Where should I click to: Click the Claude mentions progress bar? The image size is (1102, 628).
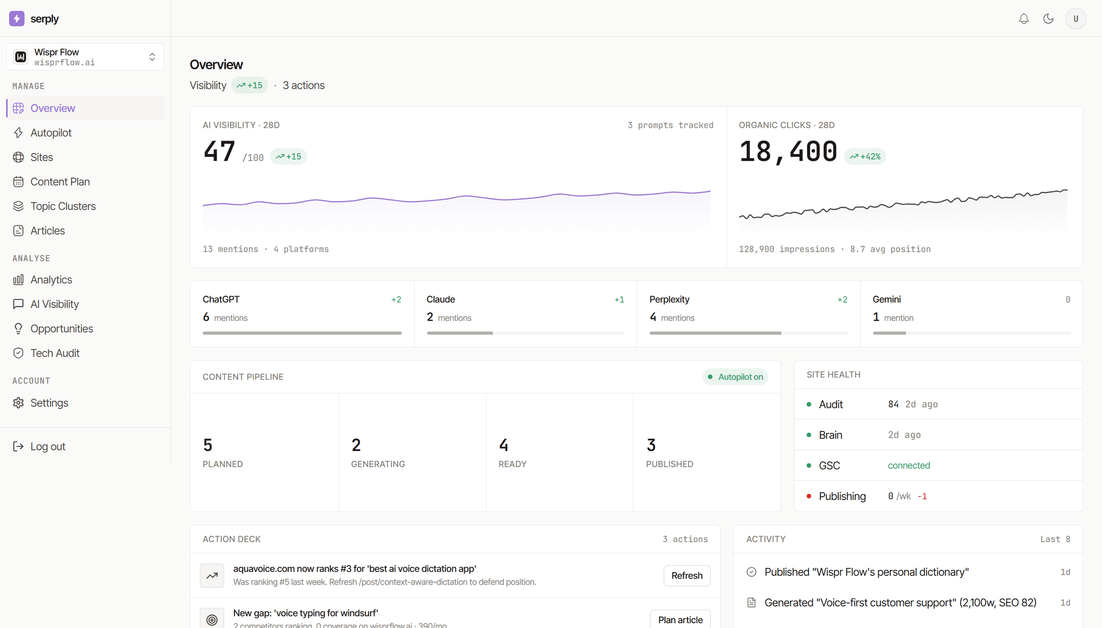coord(526,333)
